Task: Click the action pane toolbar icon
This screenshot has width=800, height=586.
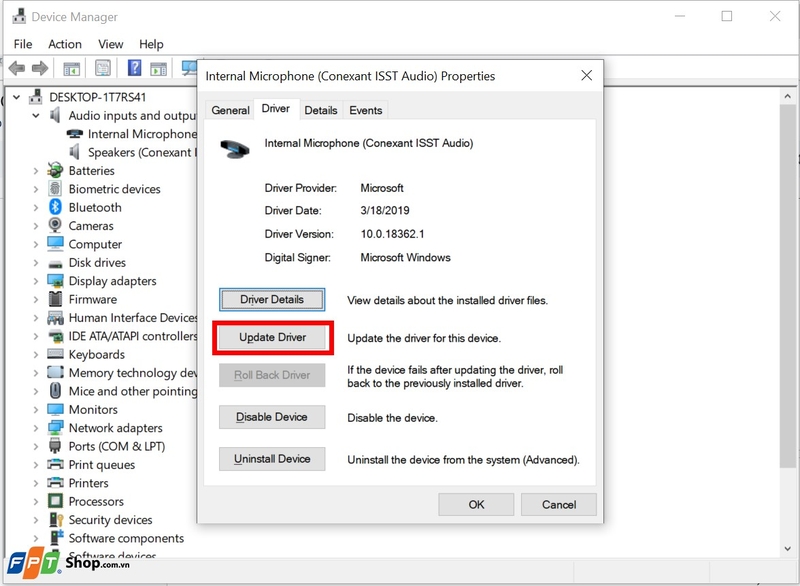Action: [x=158, y=68]
